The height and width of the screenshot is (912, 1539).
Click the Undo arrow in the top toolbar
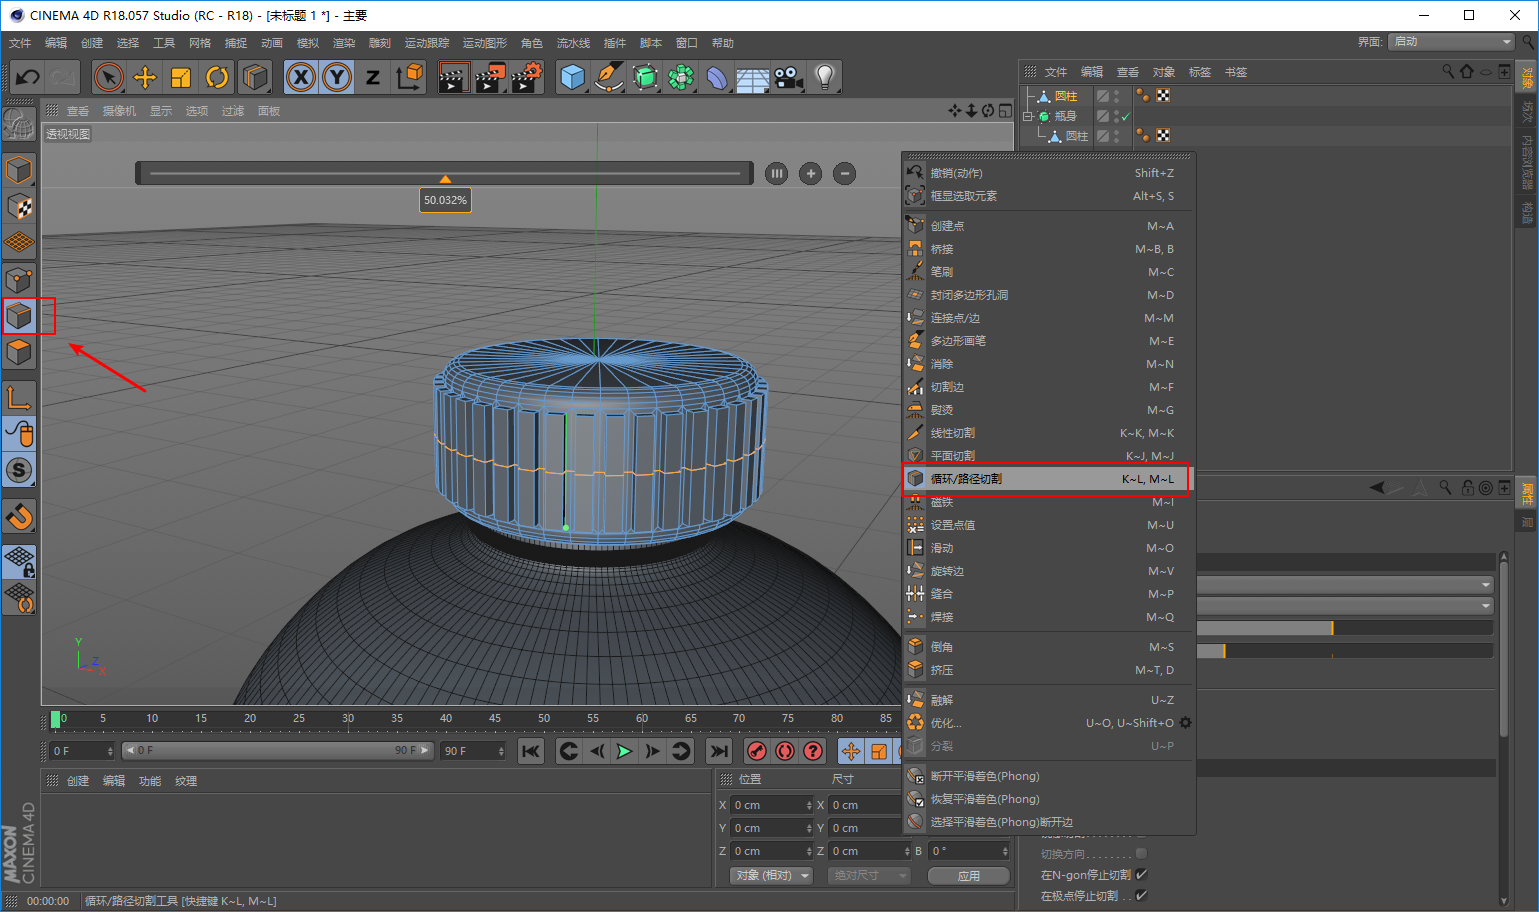coord(28,77)
